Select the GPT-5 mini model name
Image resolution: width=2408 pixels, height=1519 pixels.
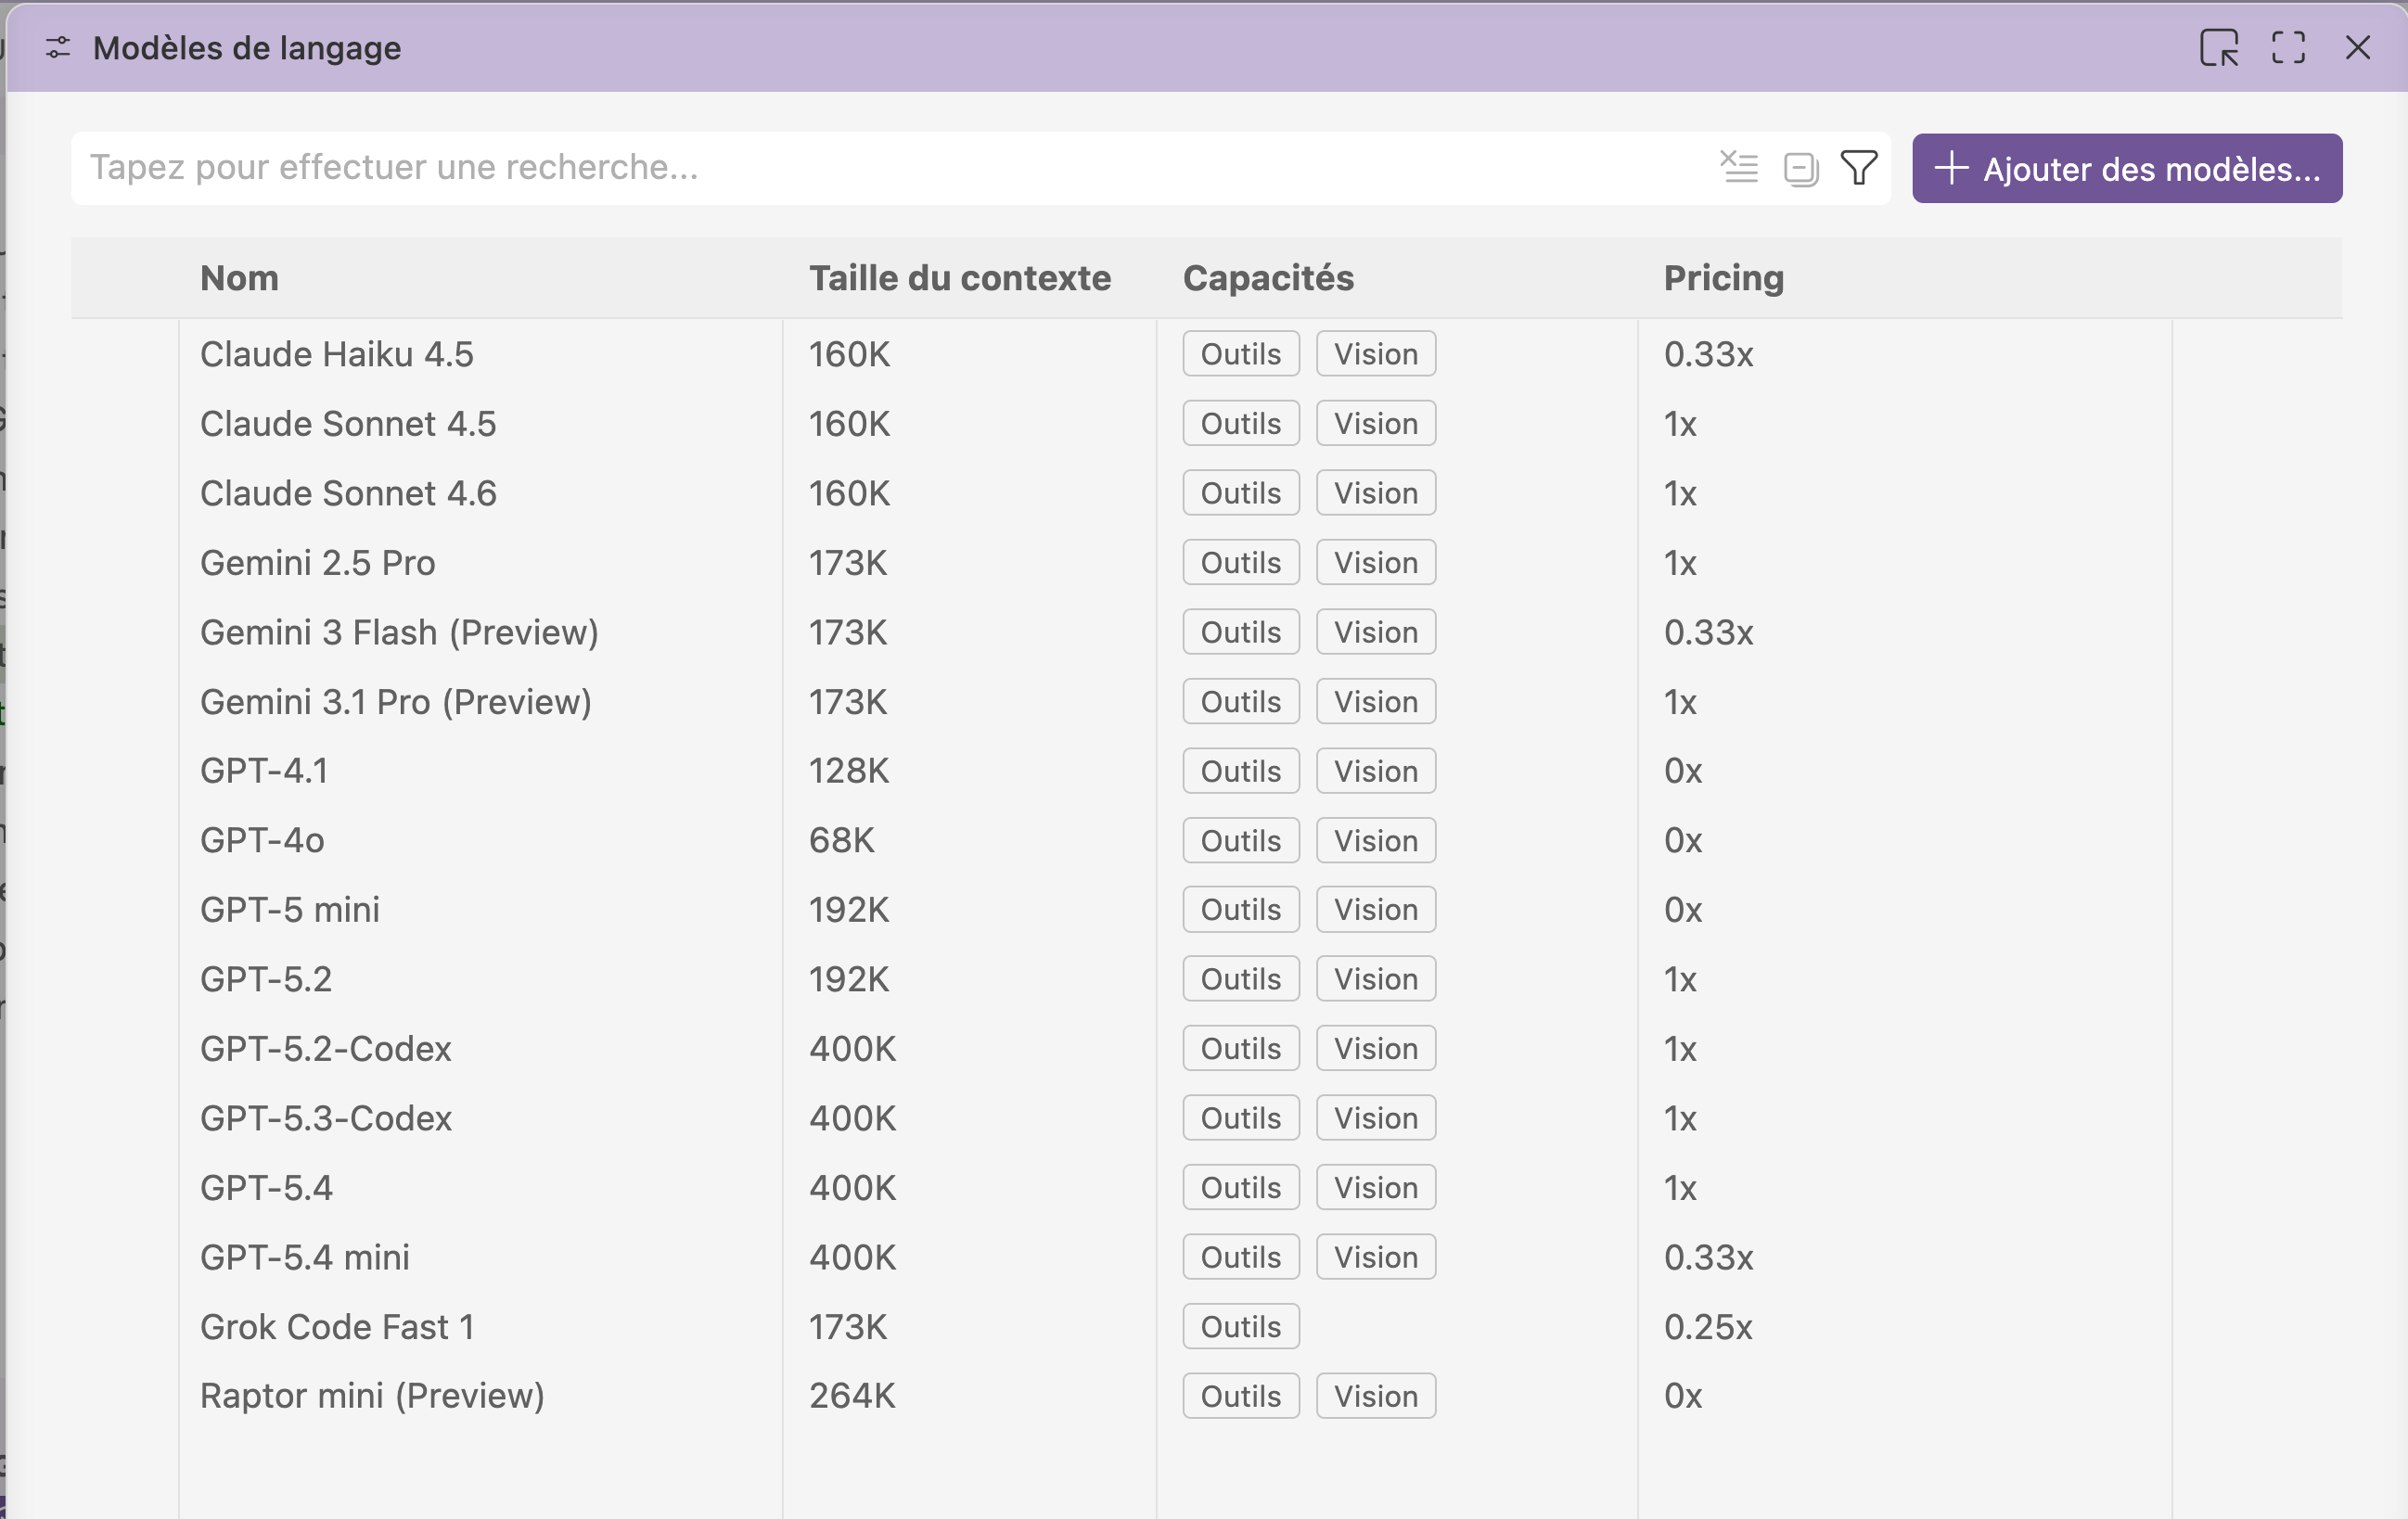(x=290, y=910)
